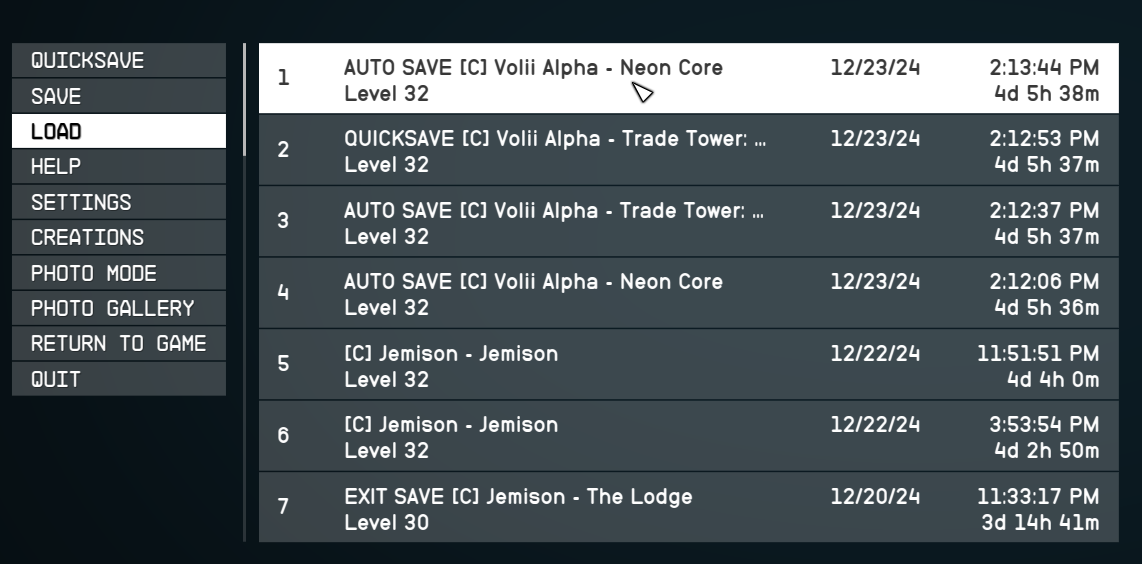Open Settings from the pause menu

(119, 202)
